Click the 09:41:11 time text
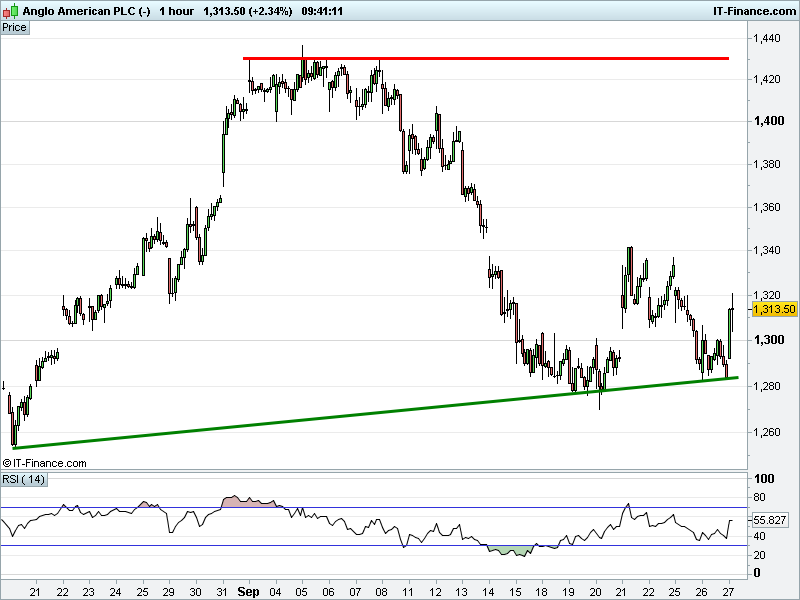This screenshot has width=800, height=600. [x=322, y=11]
